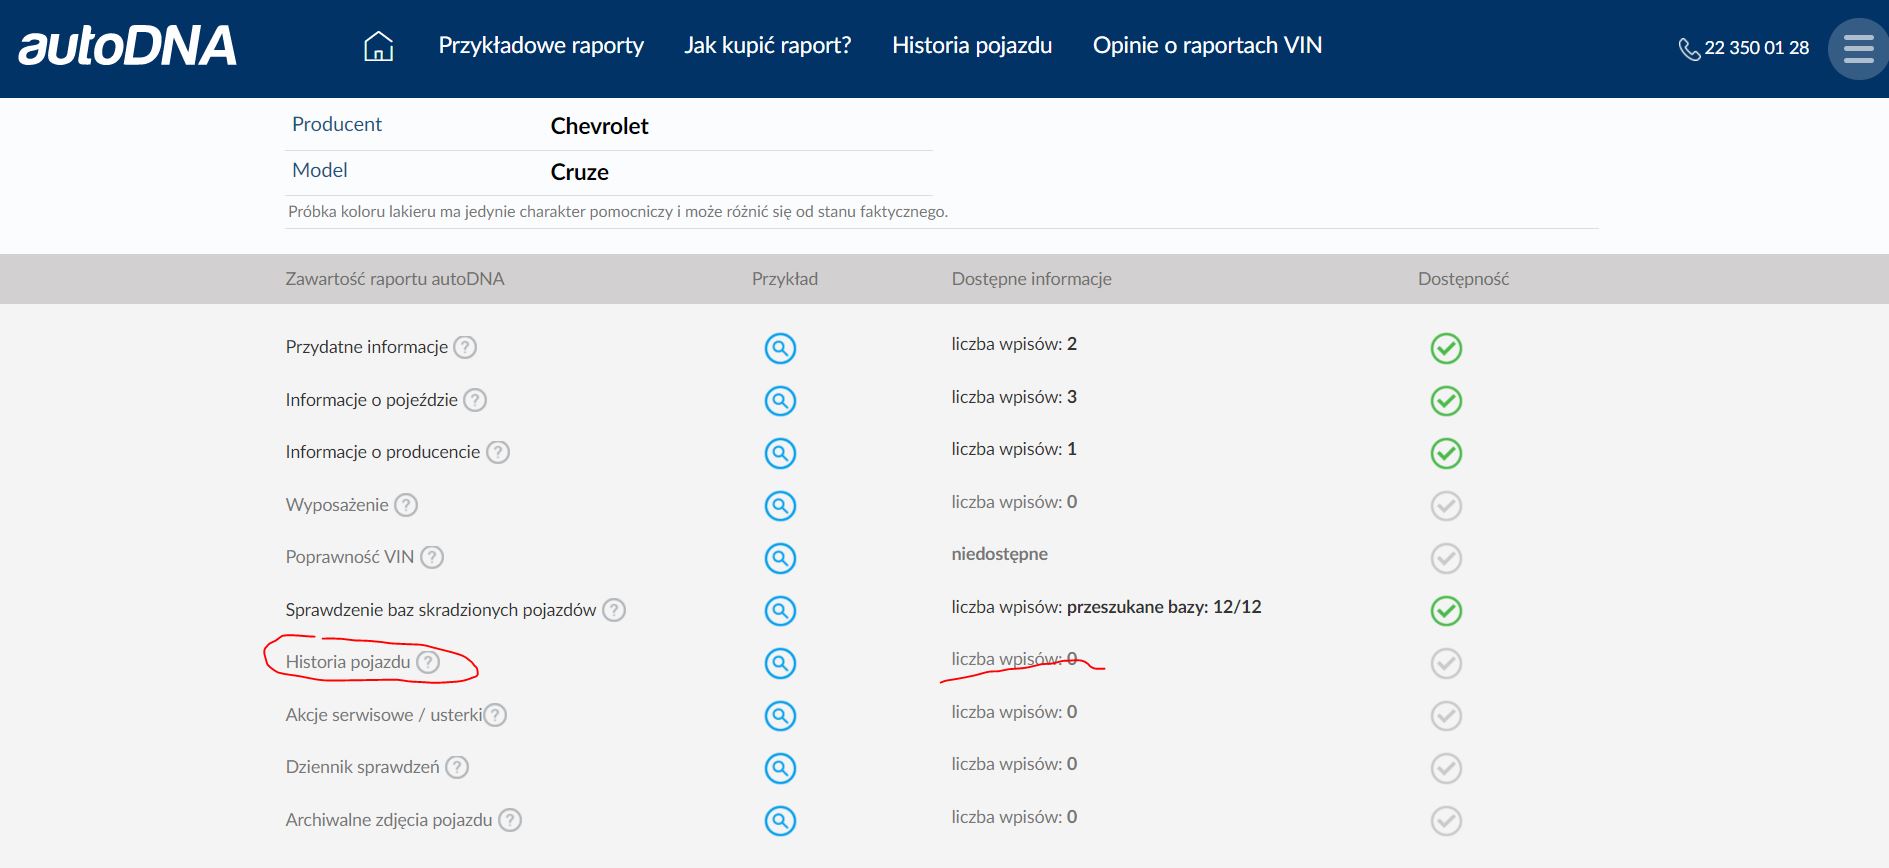
Task: View example magnifier for Informacje o producencie
Action: (x=780, y=453)
